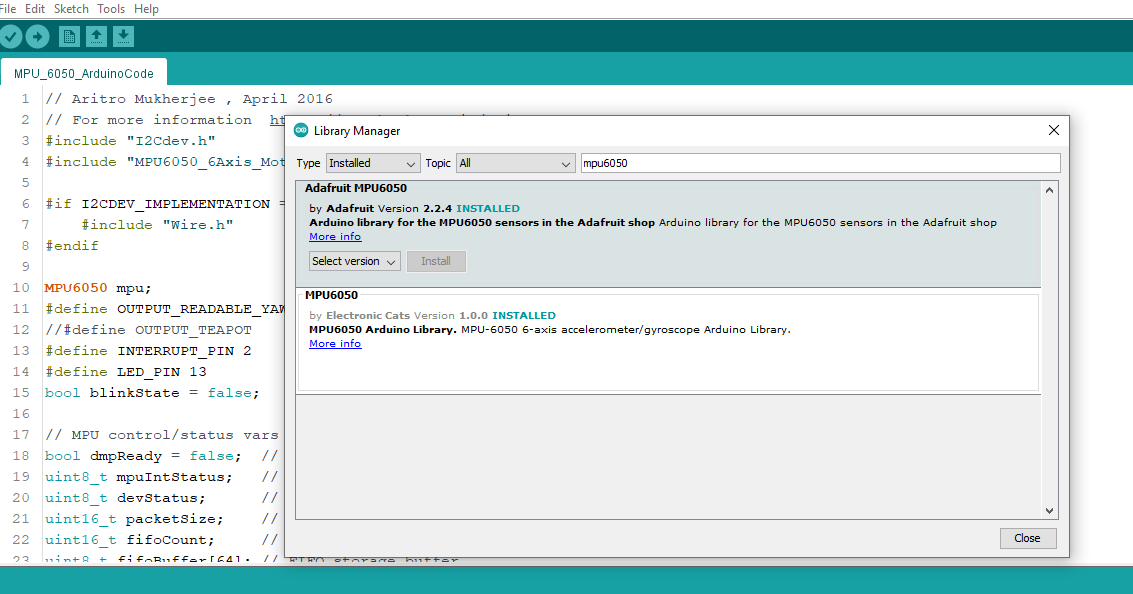The width and height of the screenshot is (1133, 594).
Task: Click code line '#endif'
Action: tap(72, 246)
